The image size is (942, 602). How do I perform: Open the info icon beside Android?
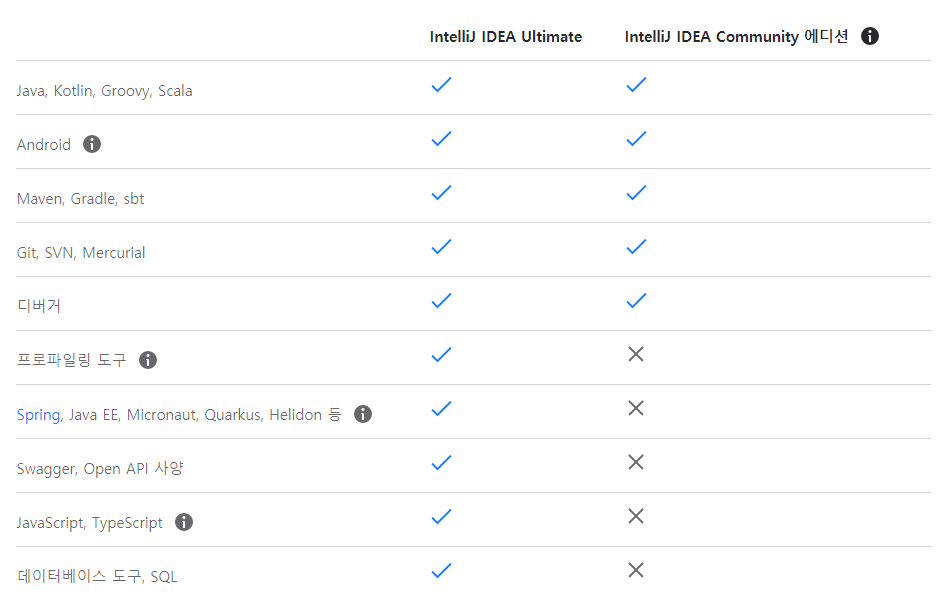pos(92,144)
